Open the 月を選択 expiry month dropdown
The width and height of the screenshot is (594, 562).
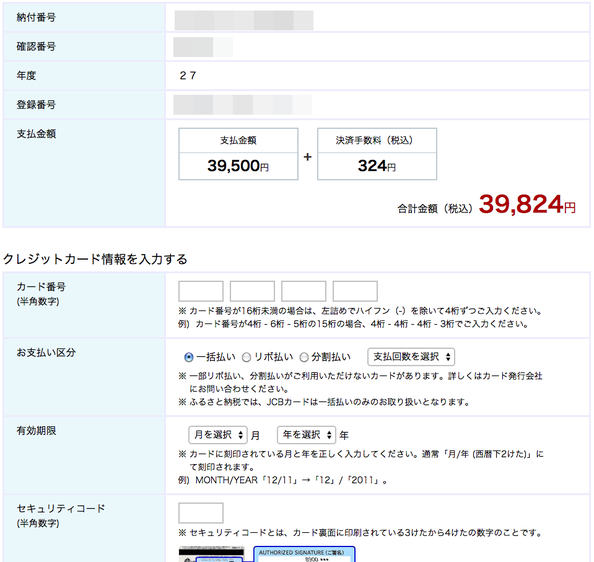[x=218, y=435]
